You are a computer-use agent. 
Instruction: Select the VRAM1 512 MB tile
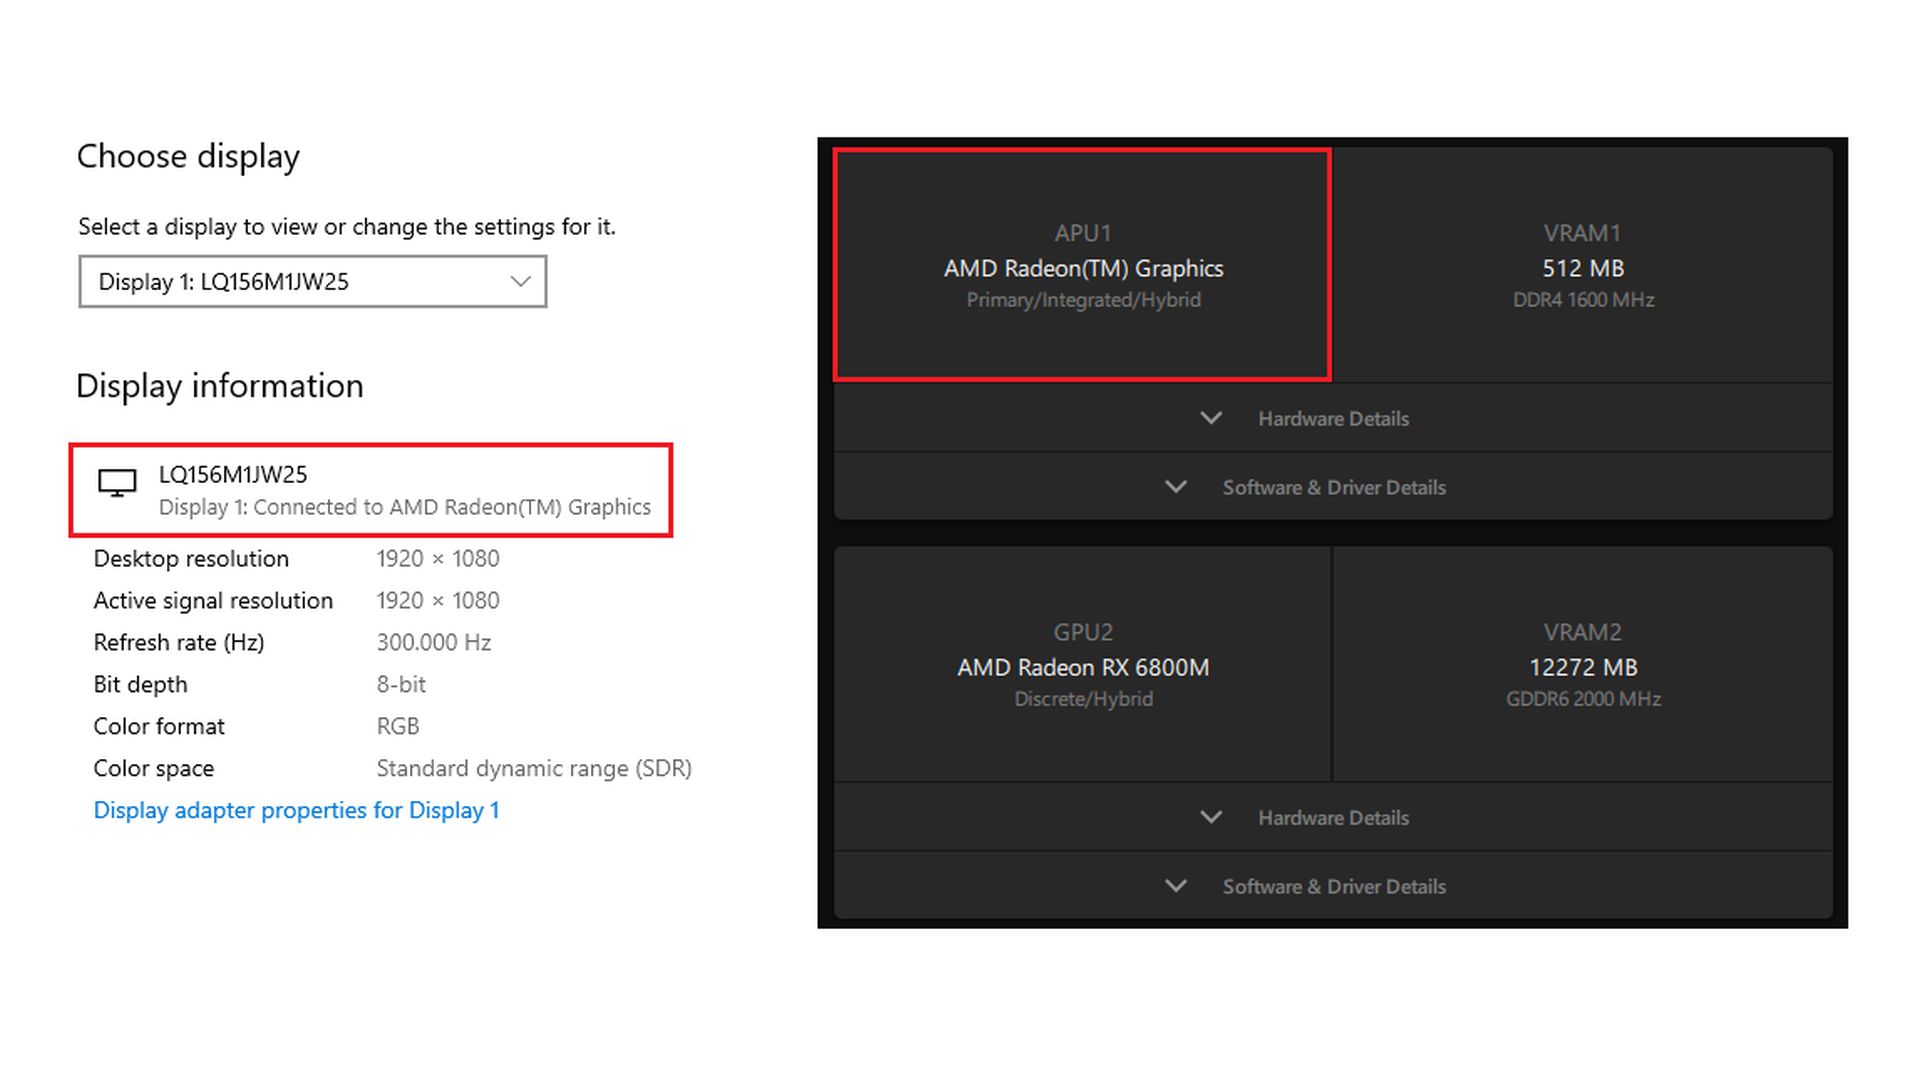click(1583, 266)
